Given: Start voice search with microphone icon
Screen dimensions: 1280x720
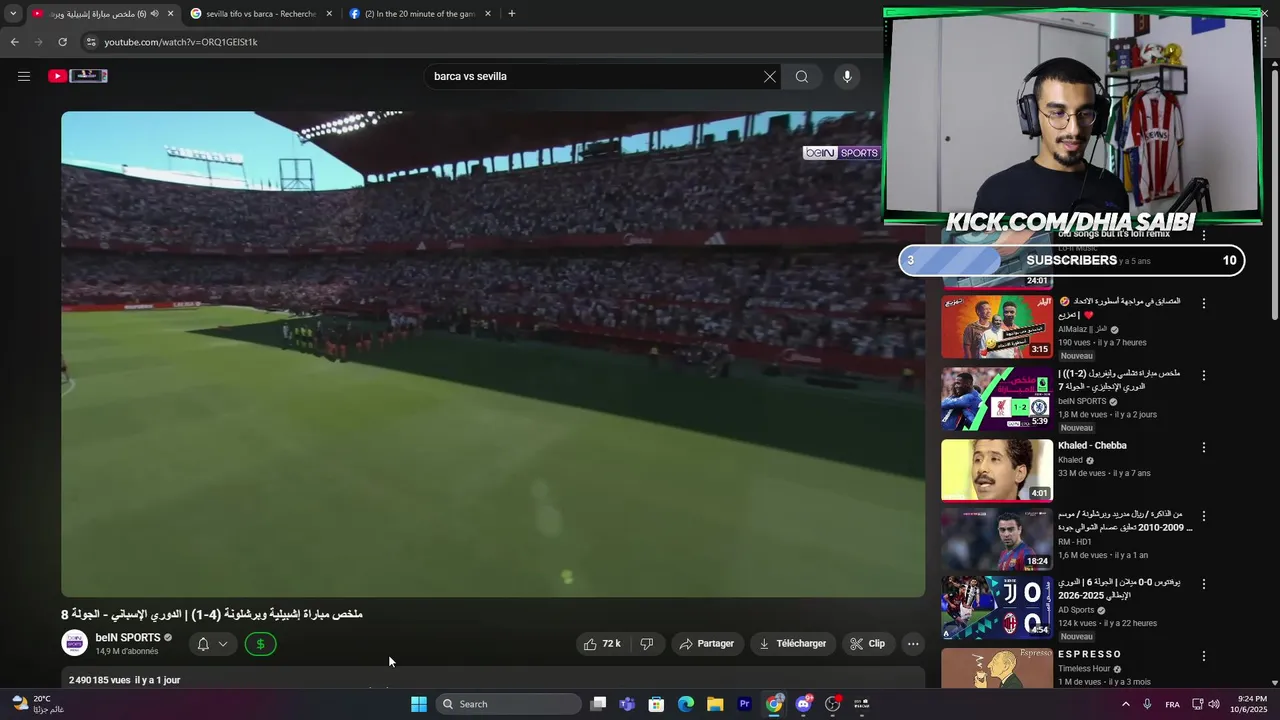Looking at the screenshot, I should 847,77.
